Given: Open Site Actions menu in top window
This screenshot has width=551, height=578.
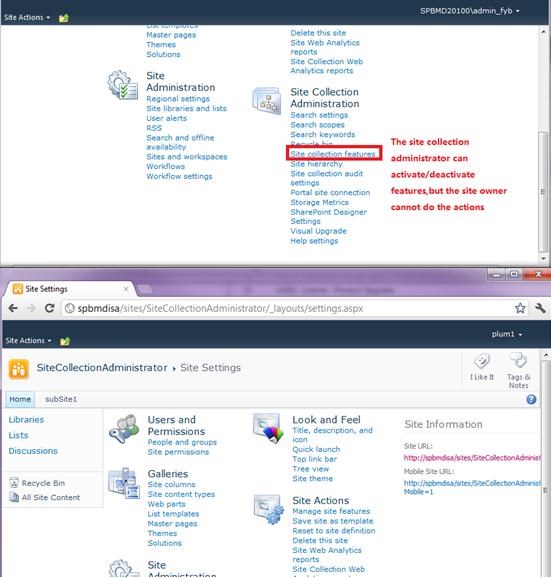Looking at the screenshot, I should pyautogui.click(x=27, y=17).
